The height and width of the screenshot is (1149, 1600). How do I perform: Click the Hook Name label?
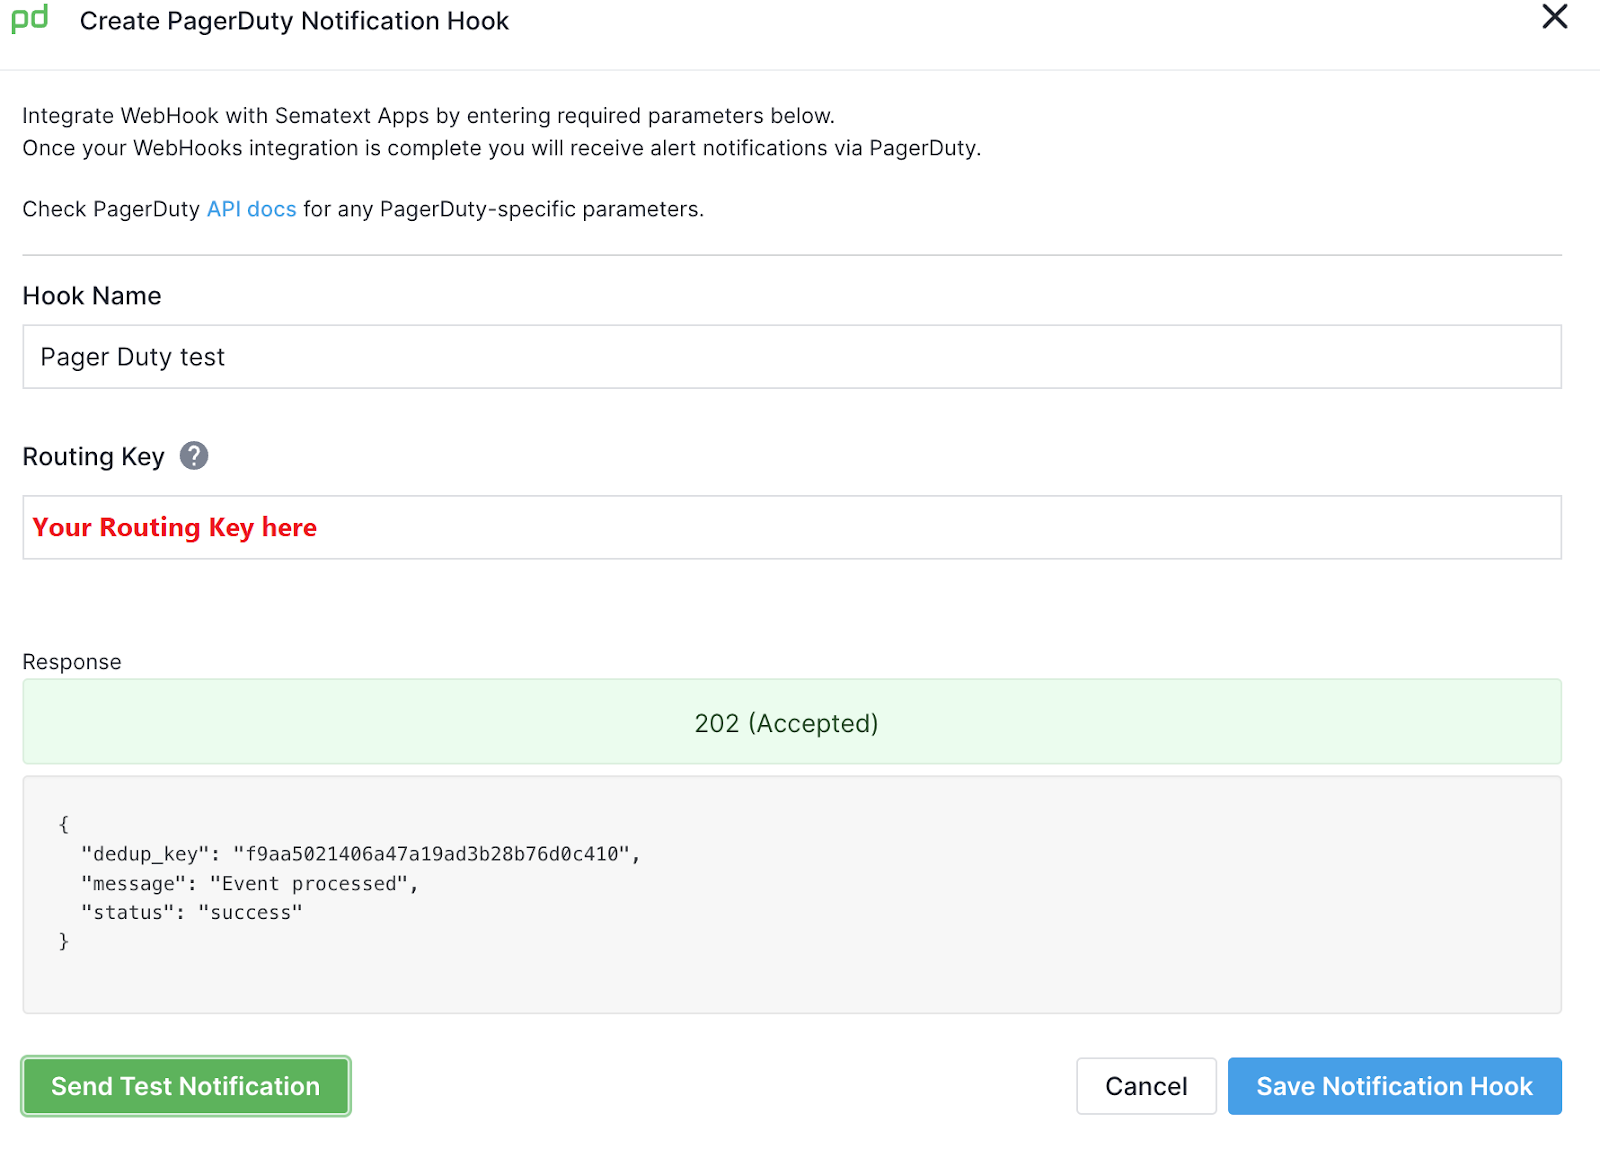pos(91,295)
